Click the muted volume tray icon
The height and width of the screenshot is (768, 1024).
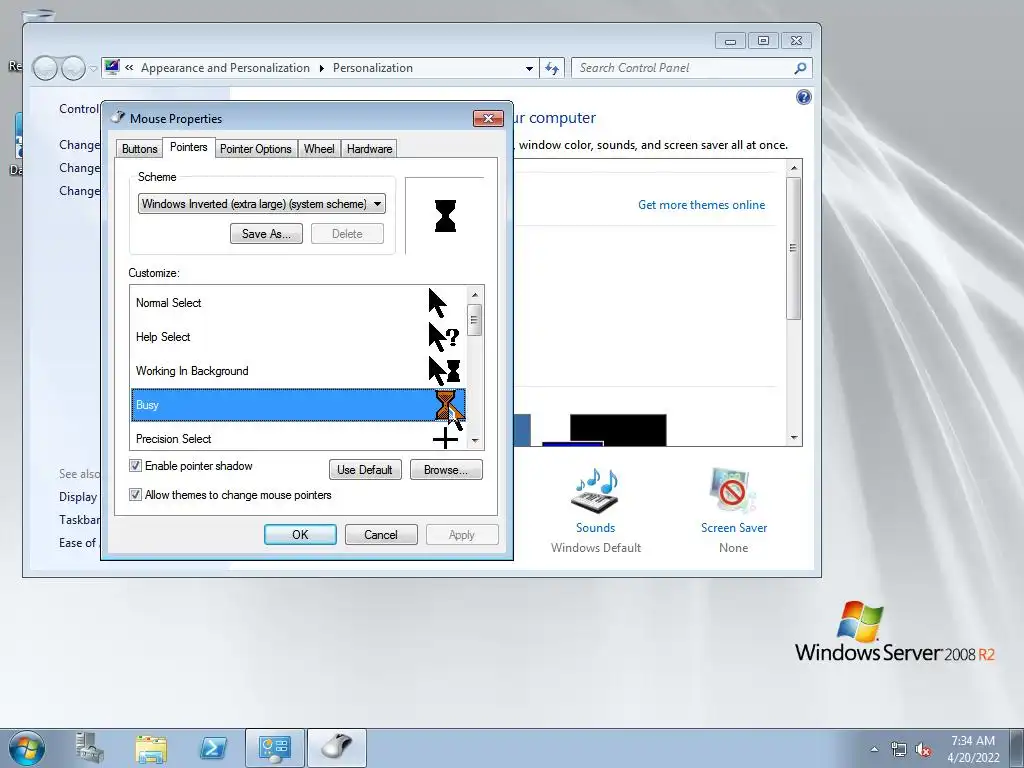pyautogui.click(x=923, y=749)
